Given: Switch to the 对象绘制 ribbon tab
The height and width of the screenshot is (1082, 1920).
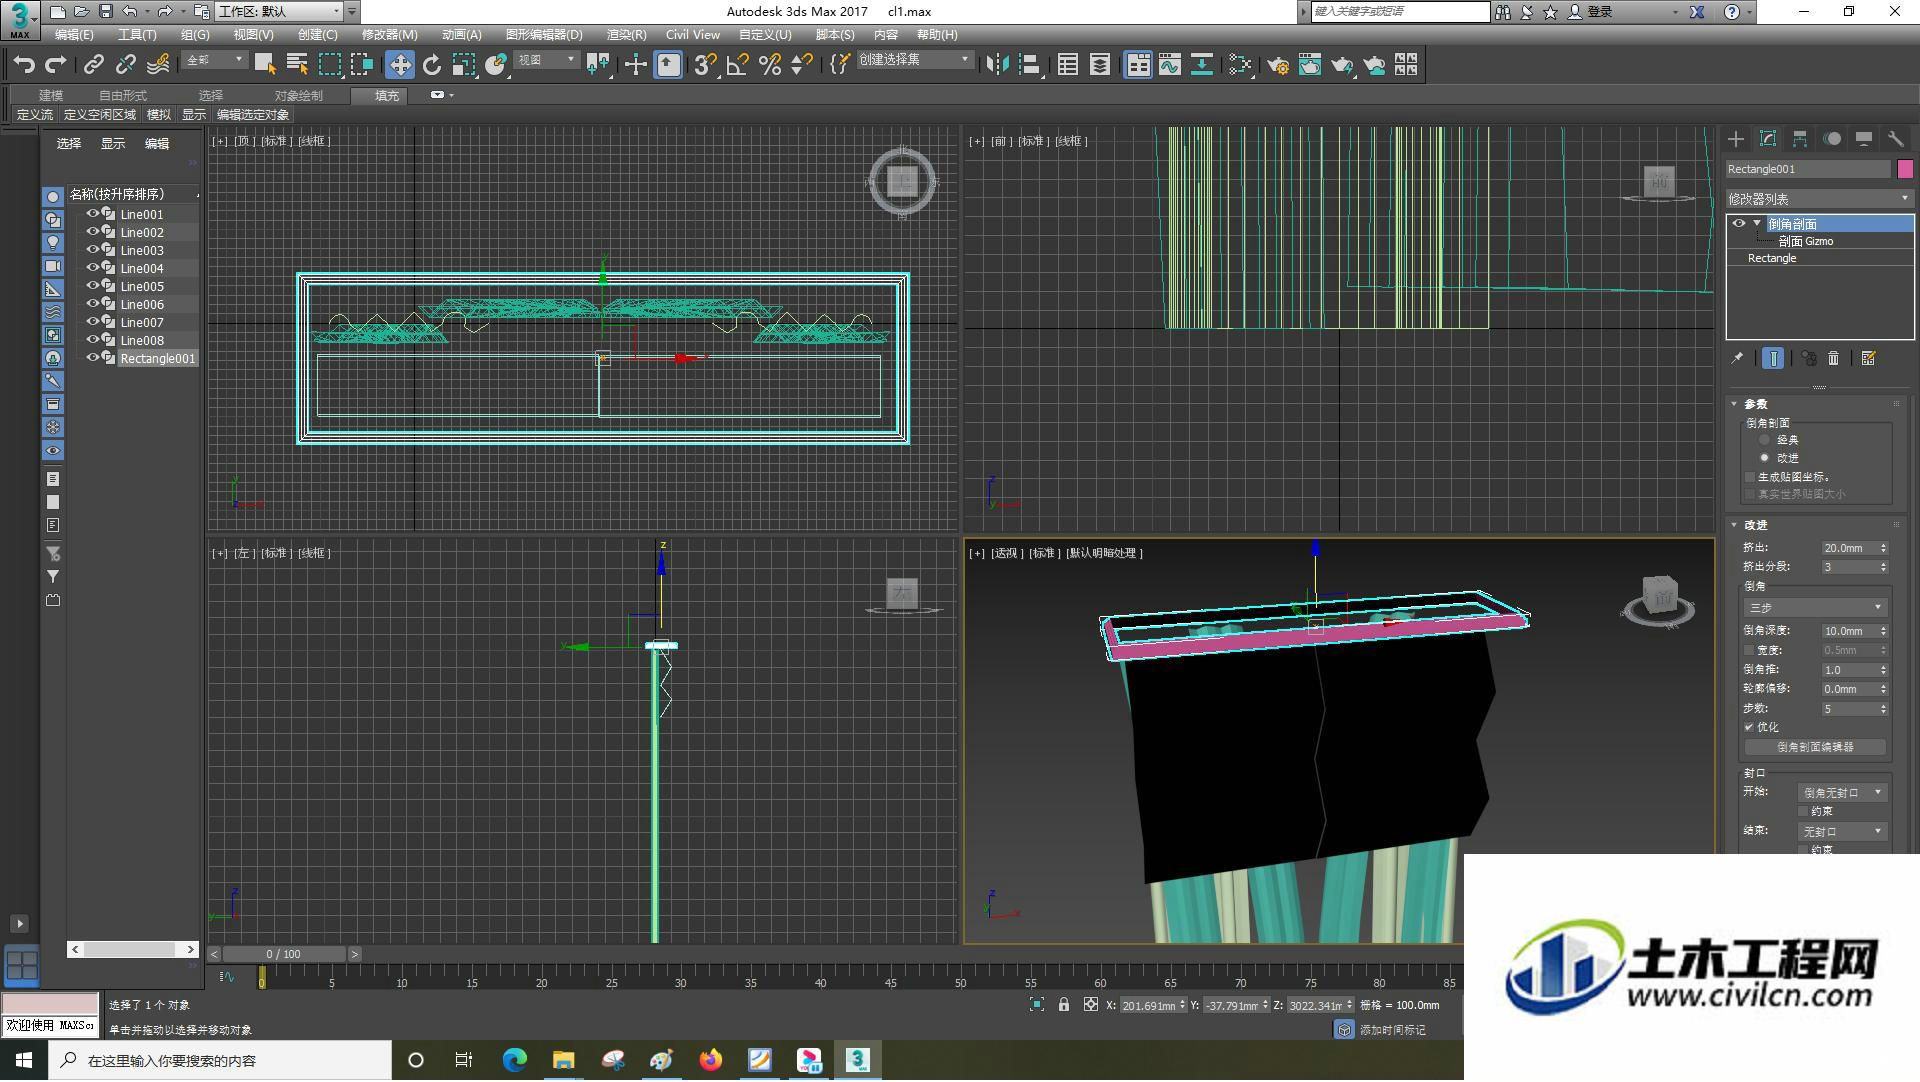Looking at the screenshot, I should (x=299, y=96).
